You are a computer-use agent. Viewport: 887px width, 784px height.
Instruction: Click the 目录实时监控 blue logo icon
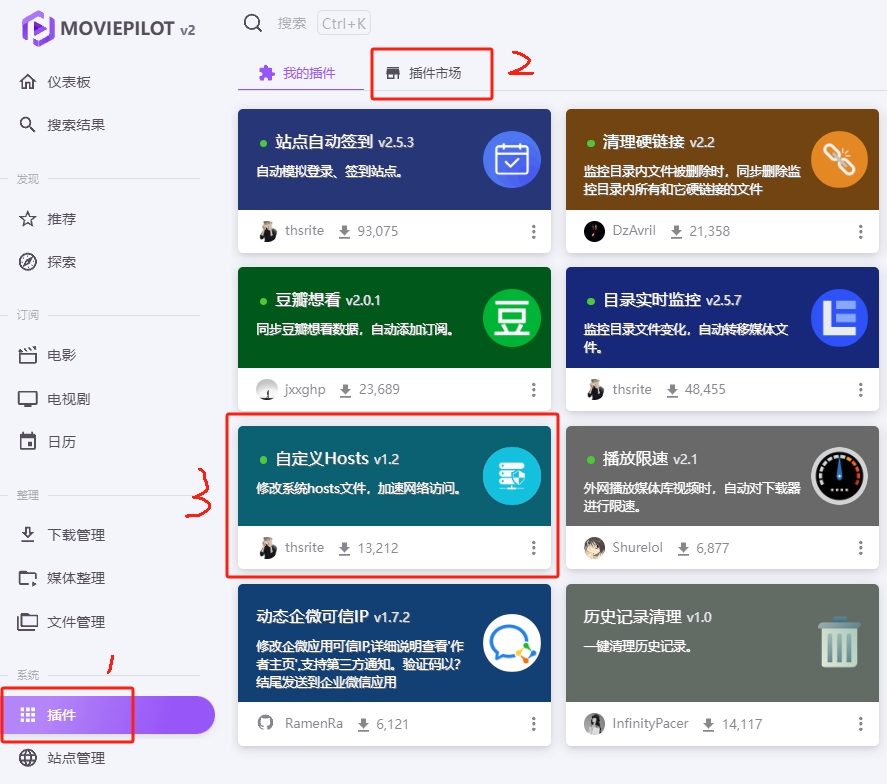tap(839, 318)
